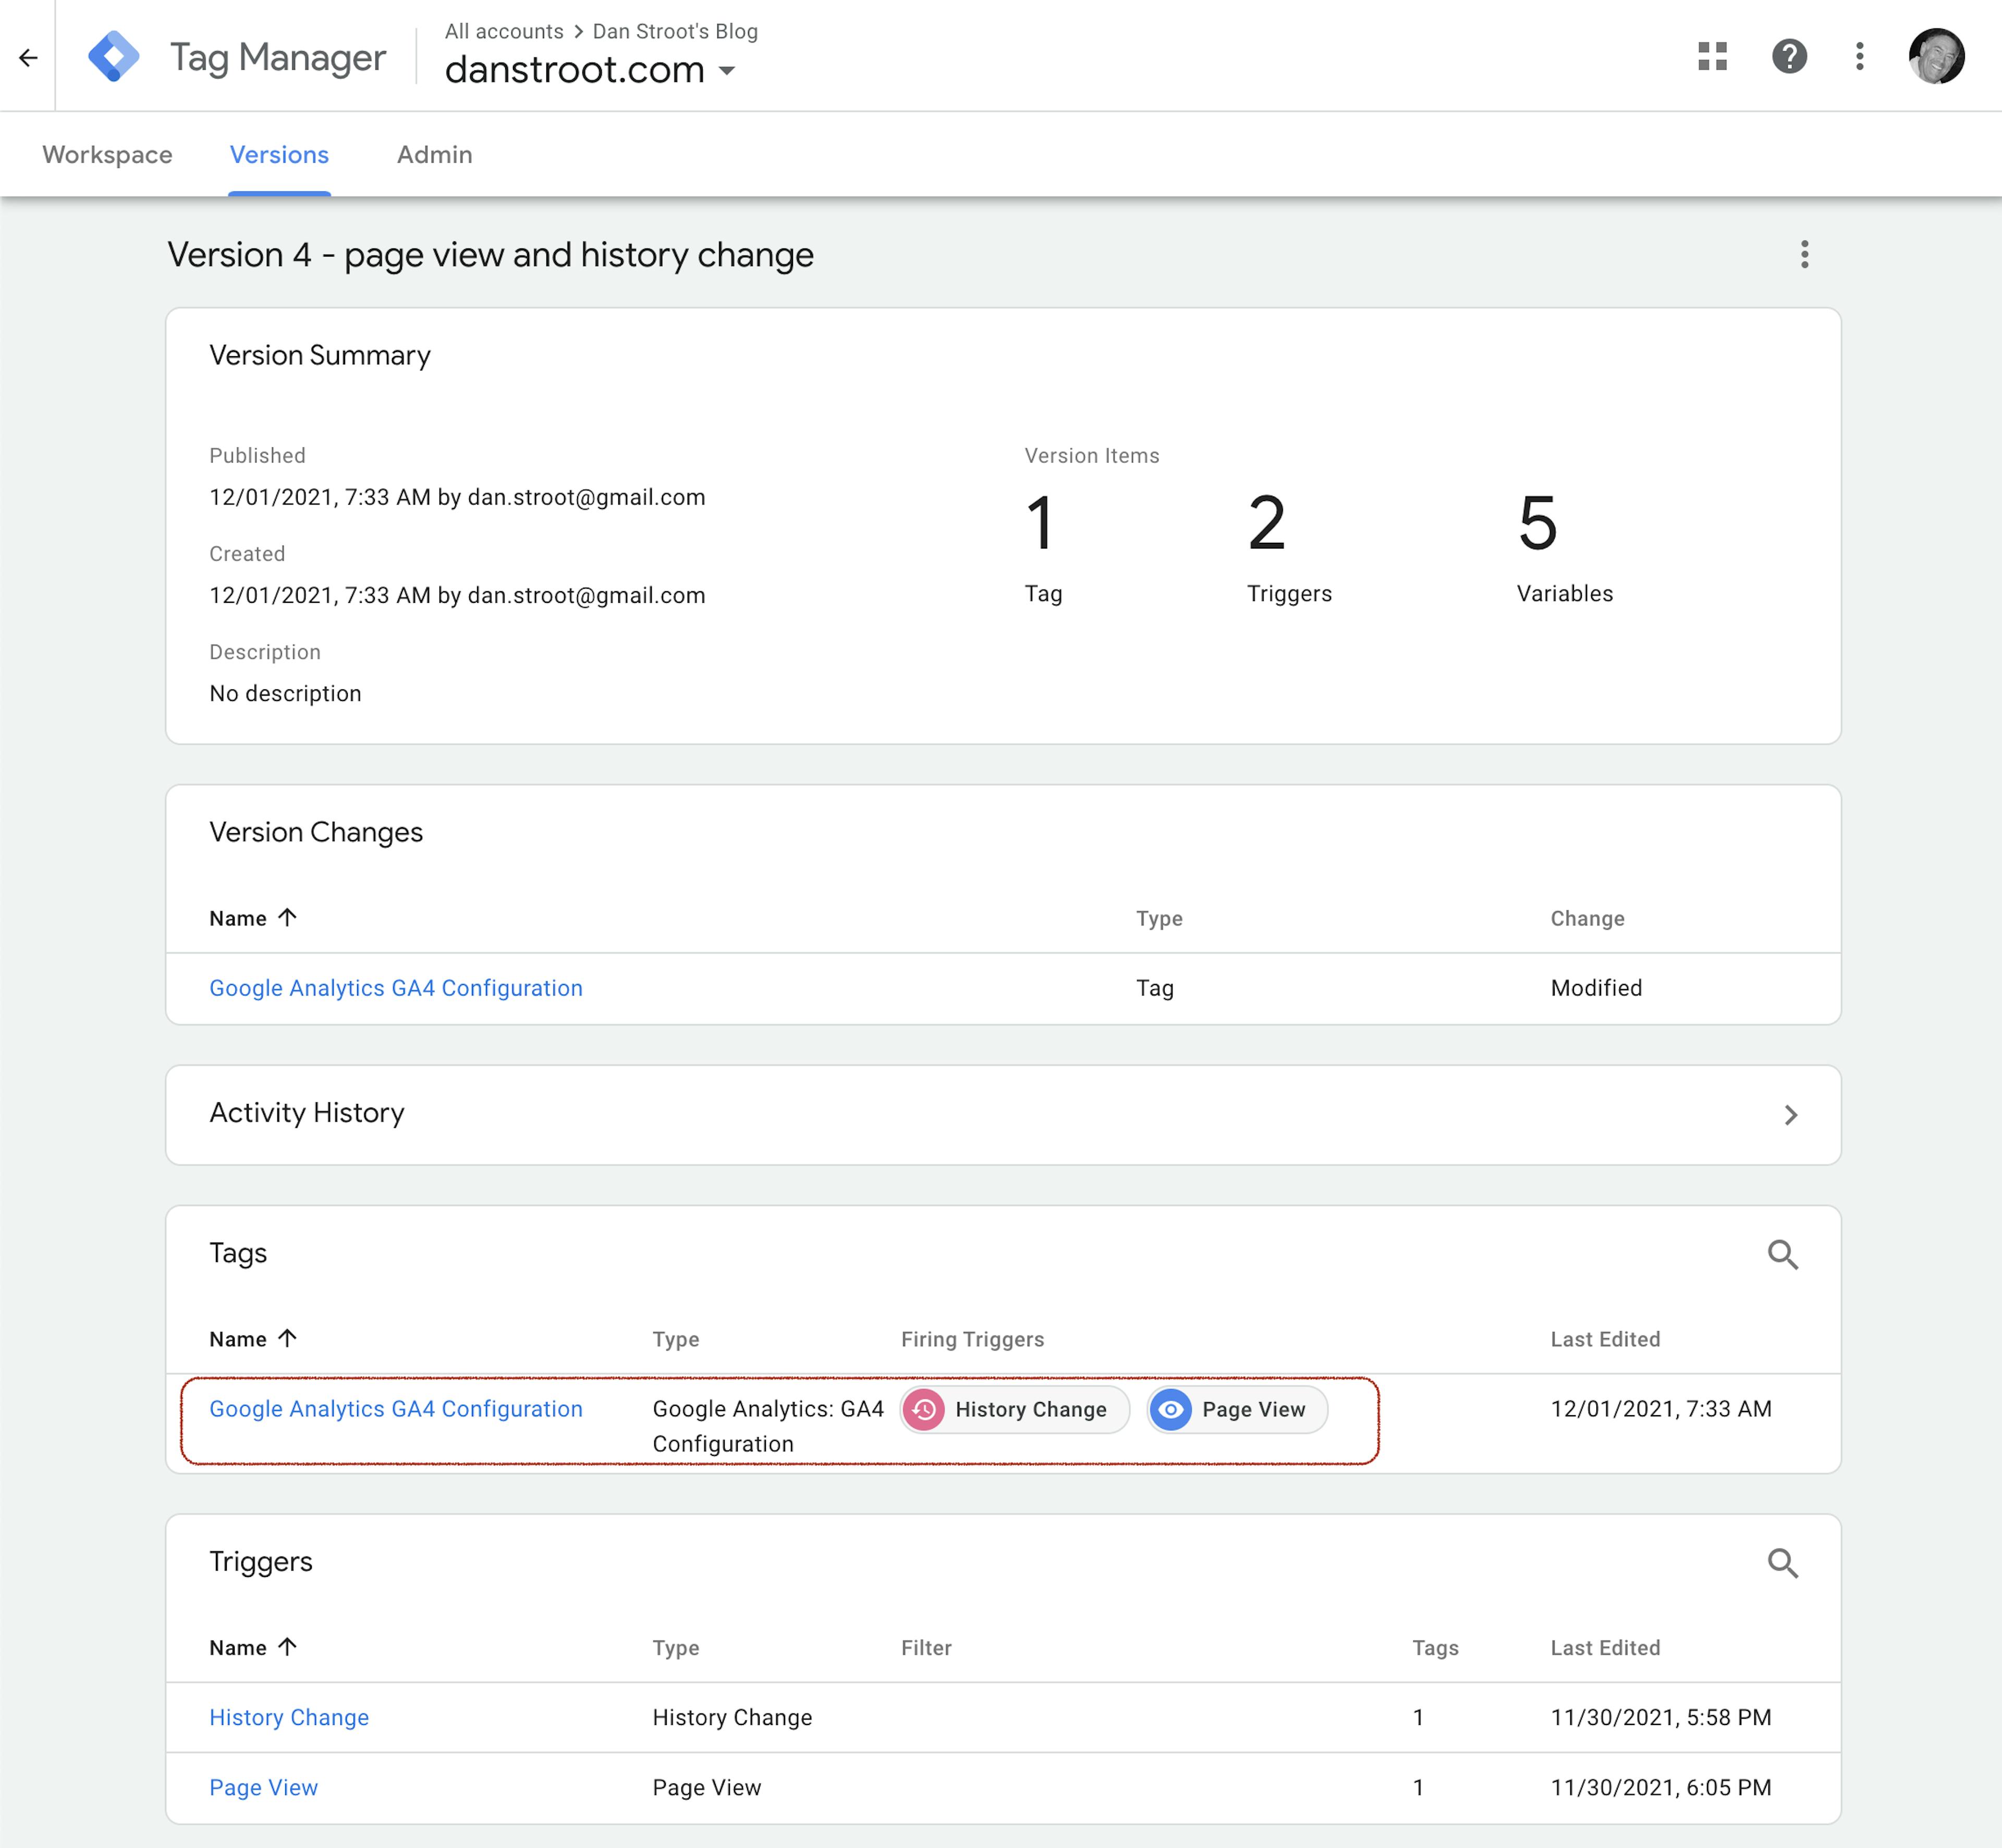This screenshot has width=2002, height=1848.
Task: Open Google Analytics GA4 Configuration under Version Changes
Action: click(395, 988)
